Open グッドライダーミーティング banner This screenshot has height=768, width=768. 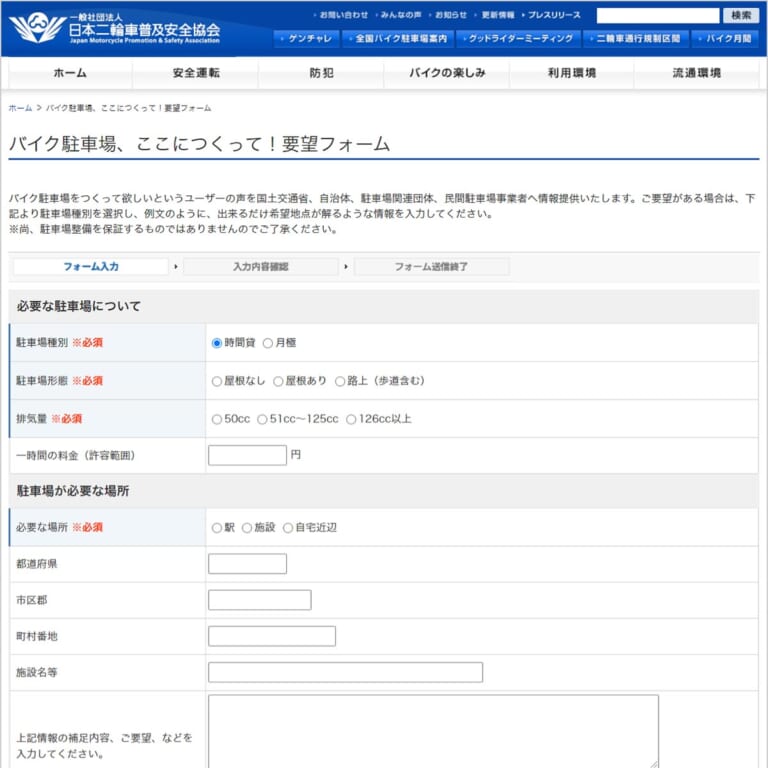pyautogui.click(x=518, y=38)
